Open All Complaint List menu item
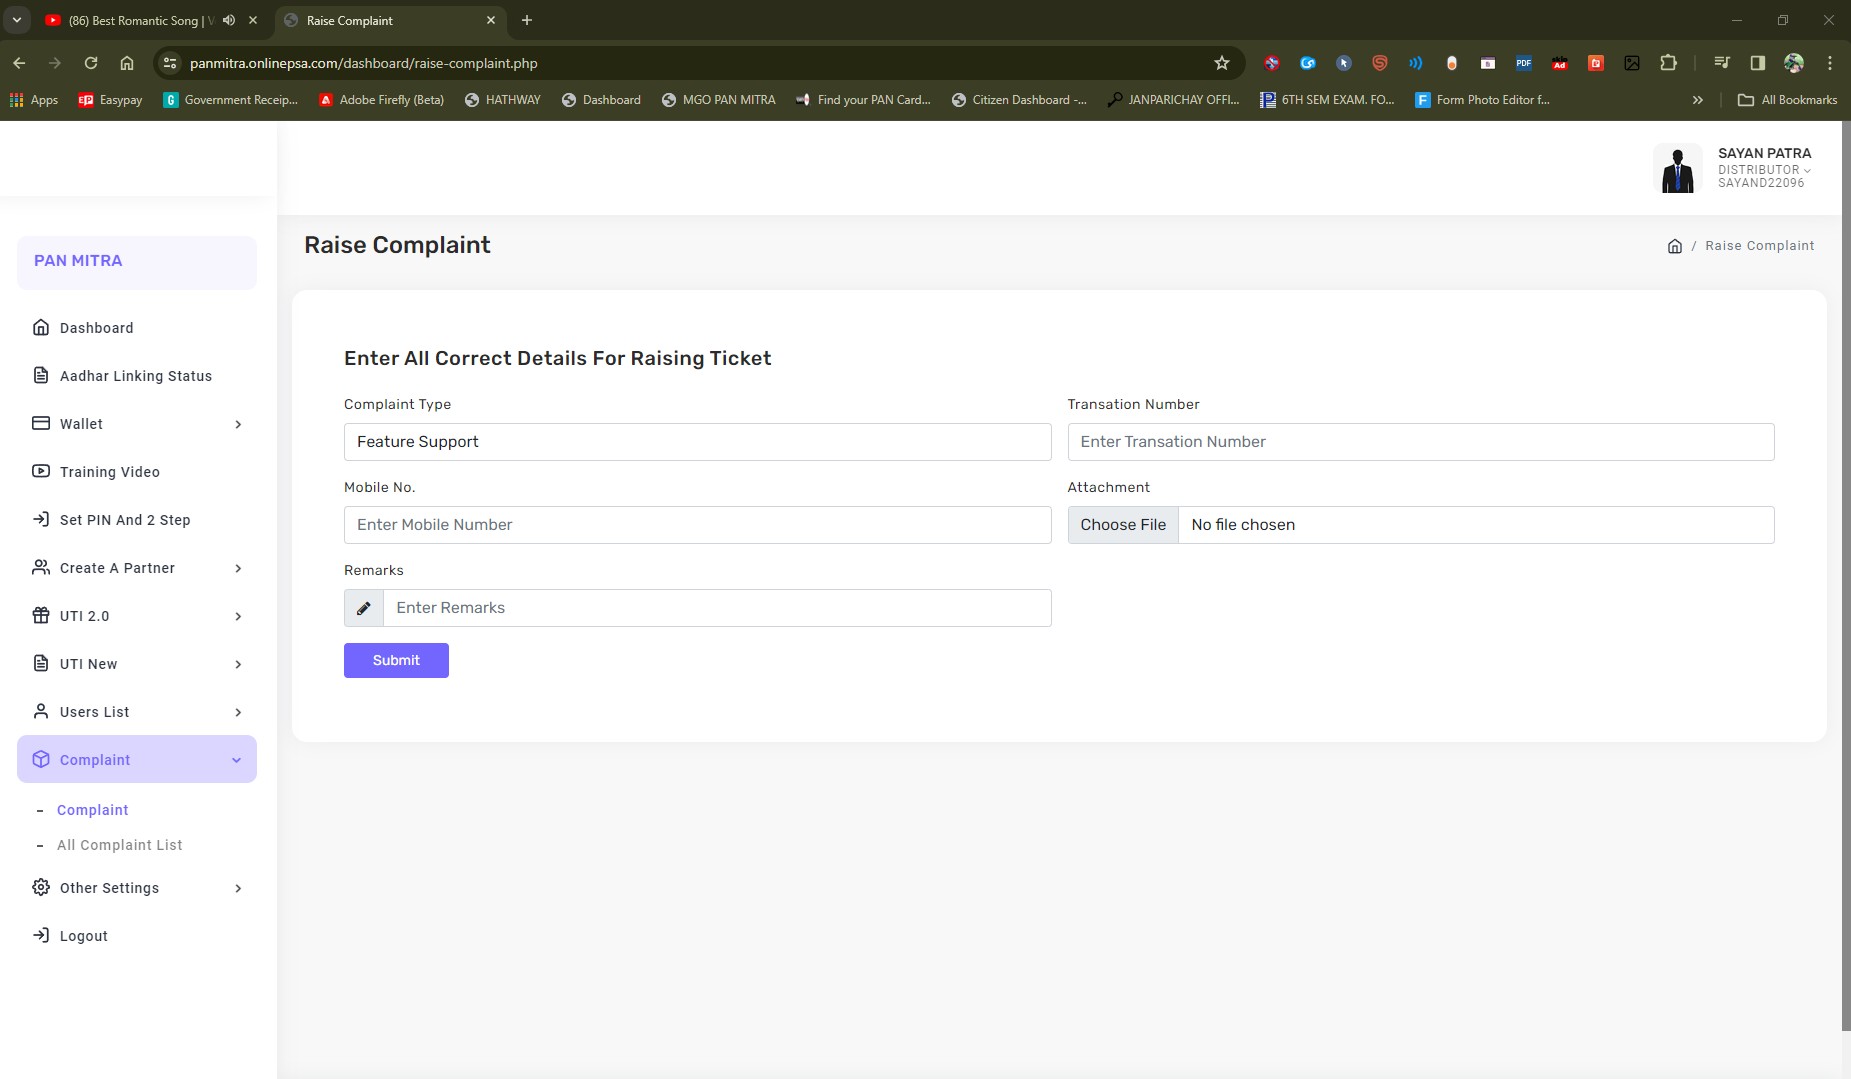 tap(120, 845)
